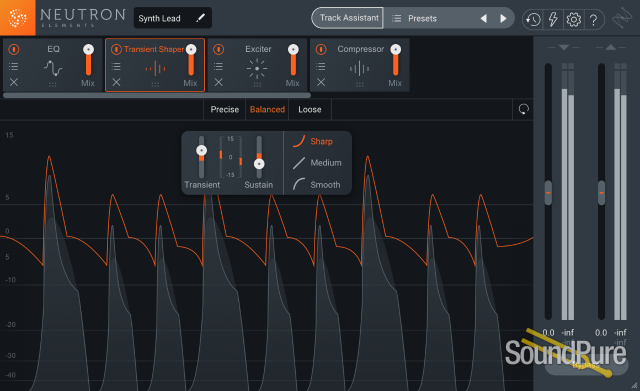Open settings gear icon
The width and height of the screenshot is (640, 391).
point(573,19)
